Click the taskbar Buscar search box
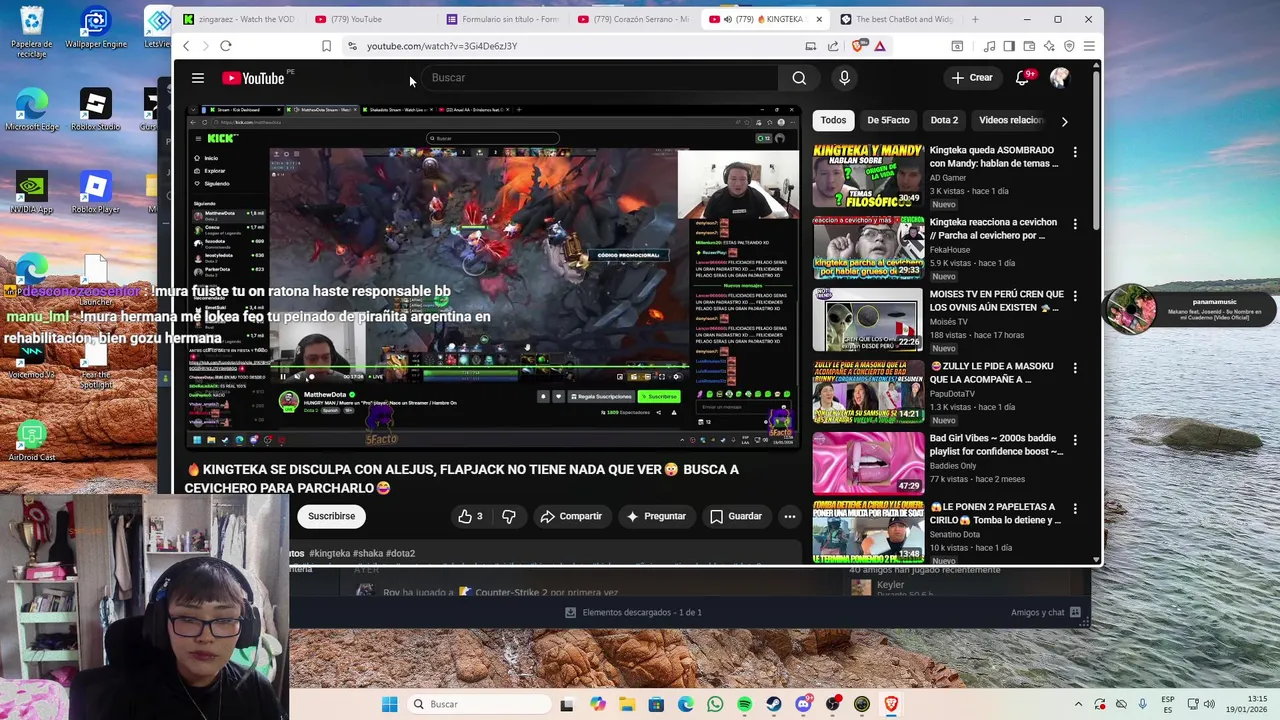 478,704
